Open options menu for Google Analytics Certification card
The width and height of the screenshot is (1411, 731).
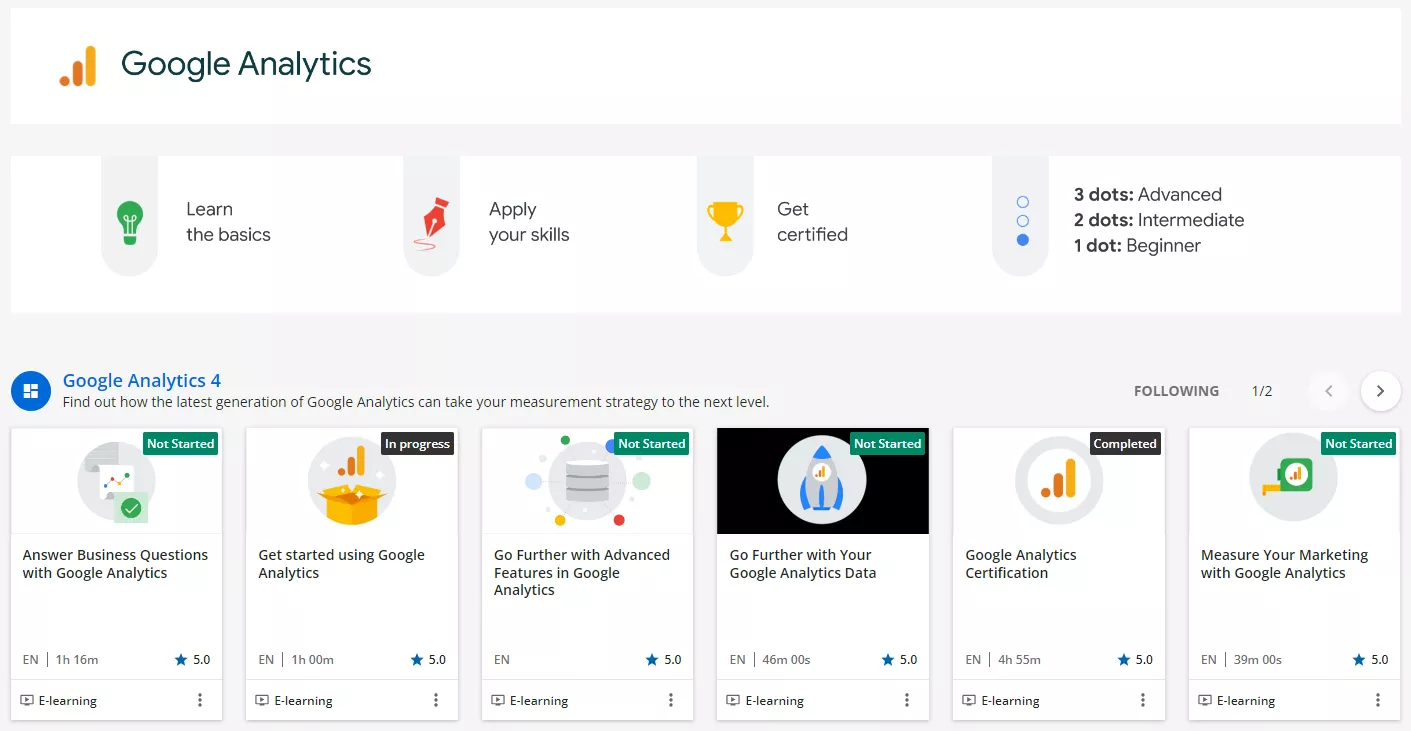point(1143,700)
